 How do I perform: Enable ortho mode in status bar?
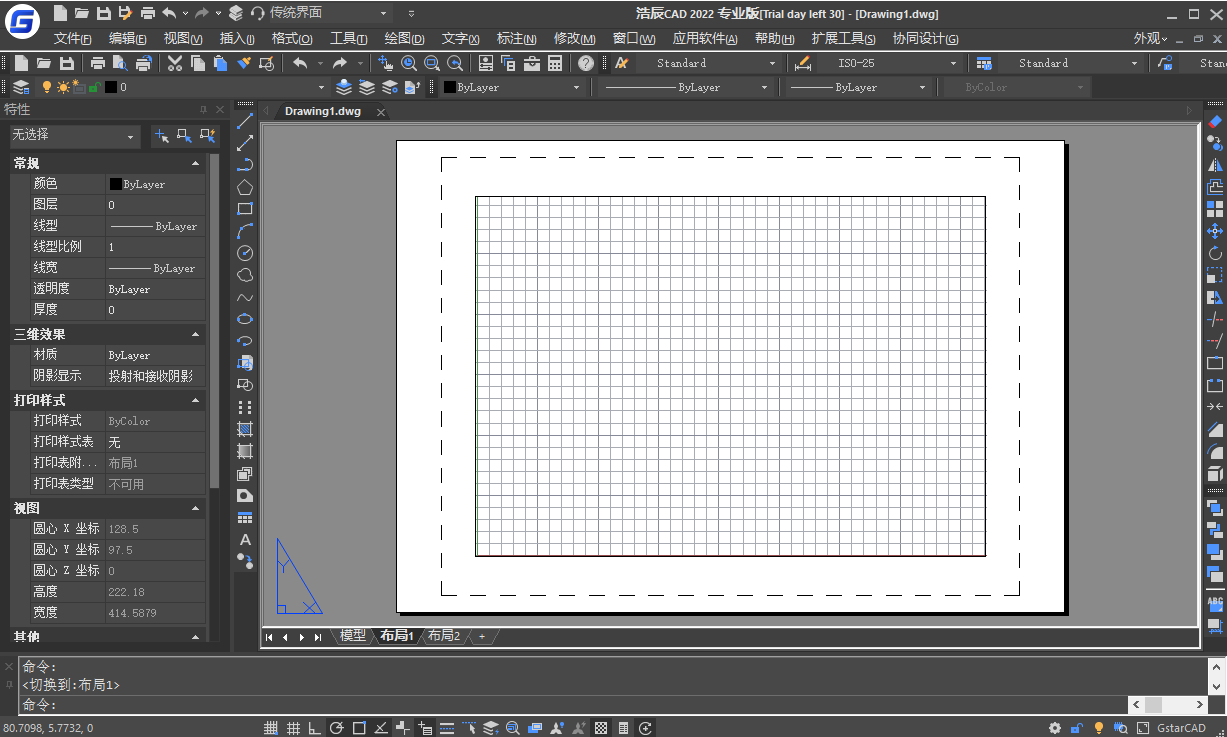point(316,728)
